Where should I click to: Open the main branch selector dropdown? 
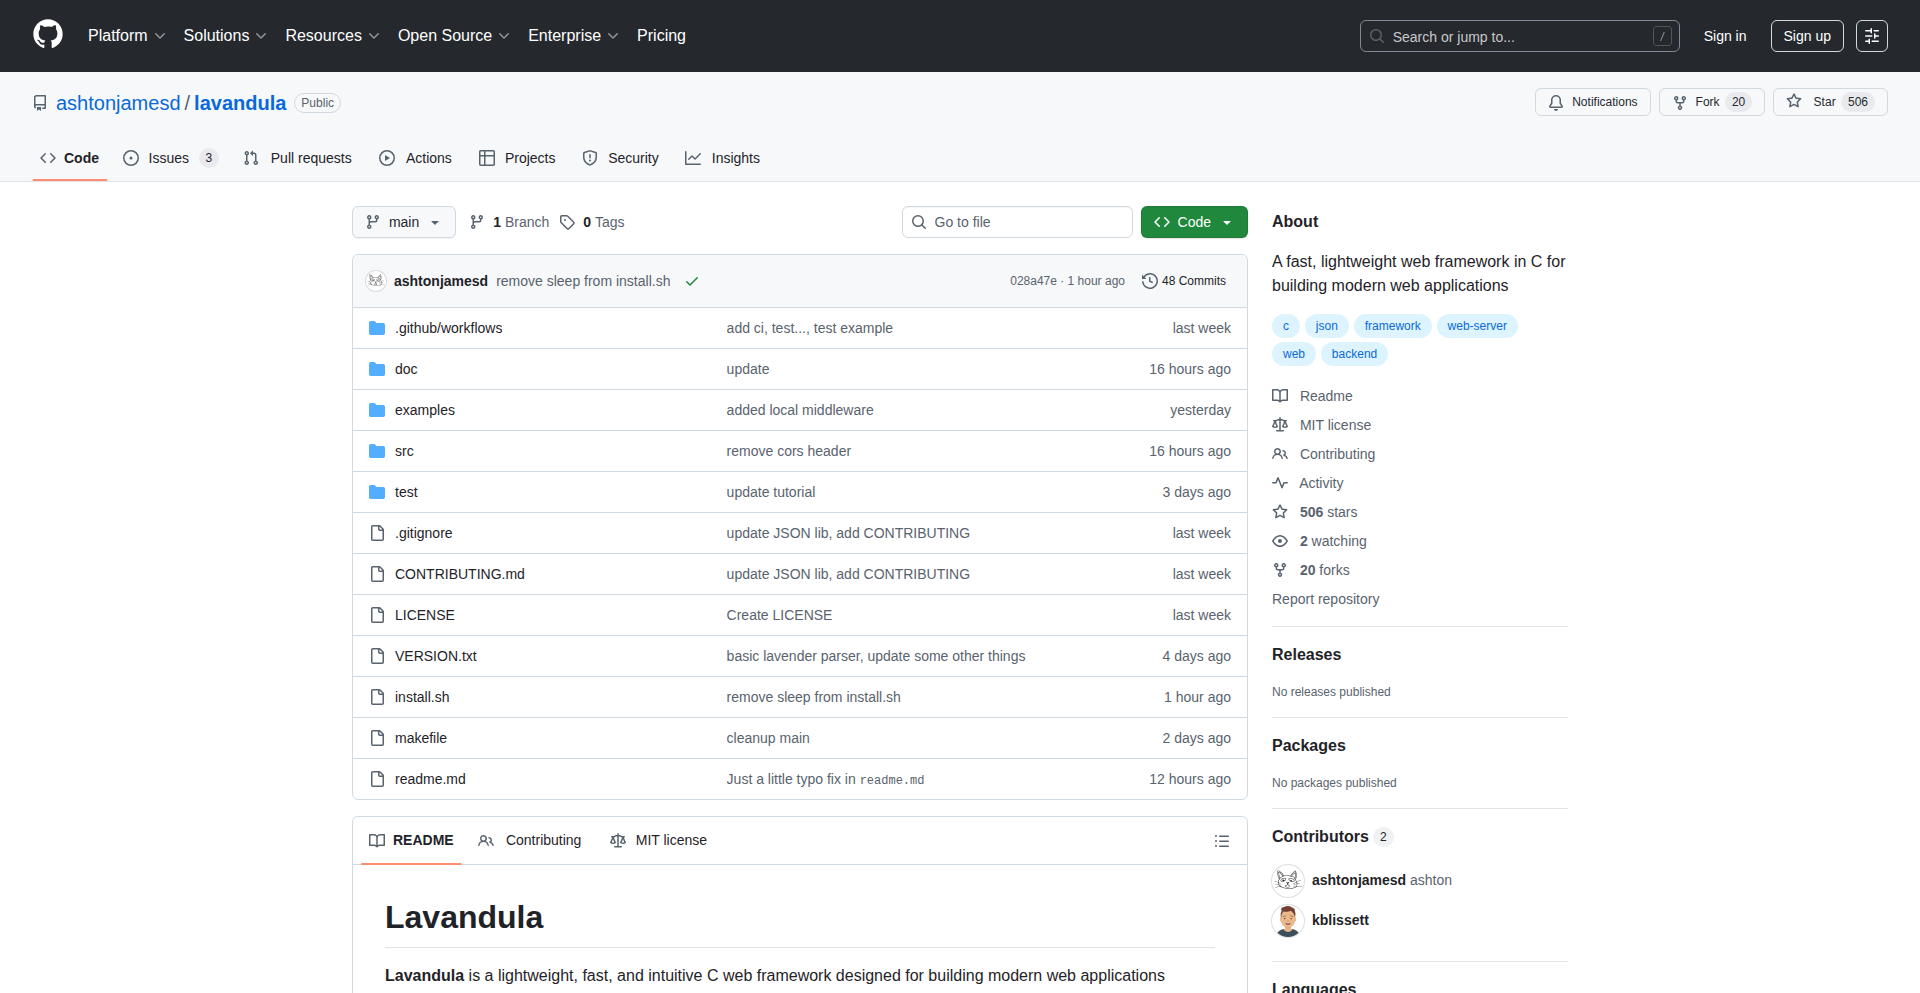click(404, 222)
